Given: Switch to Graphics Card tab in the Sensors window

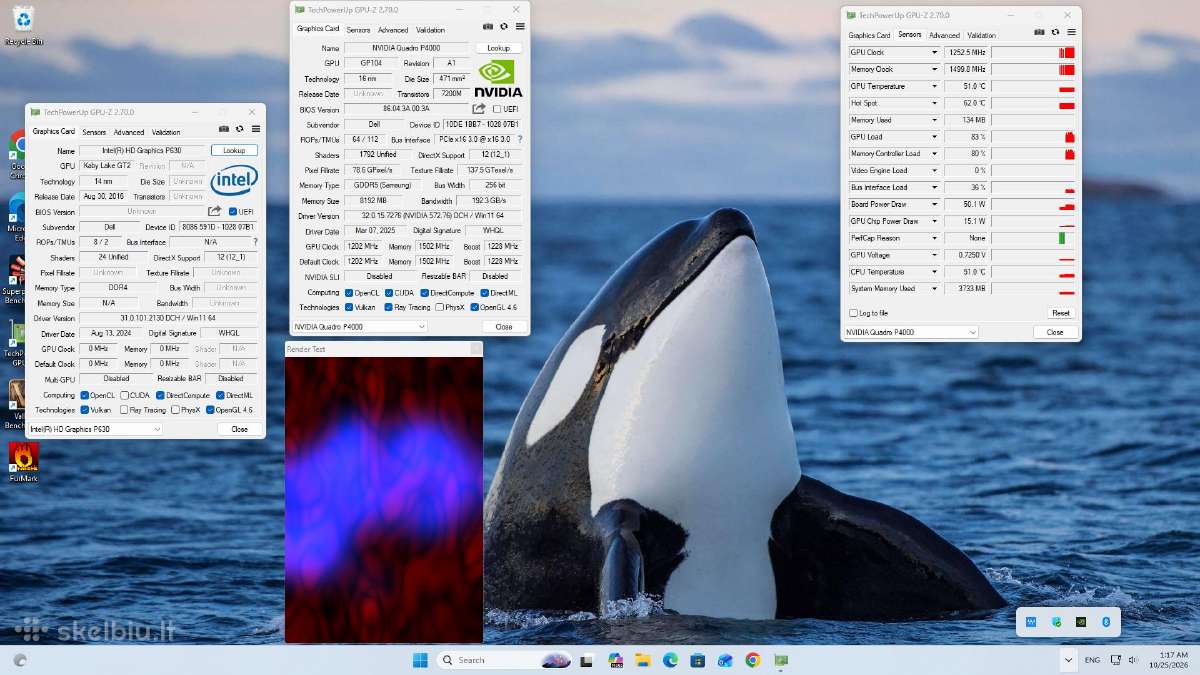Looking at the screenshot, I should [x=869, y=35].
